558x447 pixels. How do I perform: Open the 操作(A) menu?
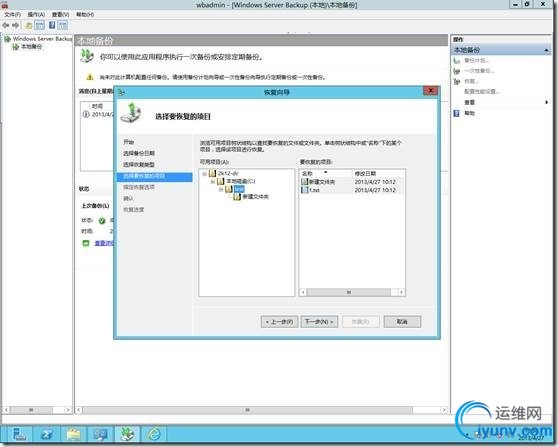click(36, 15)
